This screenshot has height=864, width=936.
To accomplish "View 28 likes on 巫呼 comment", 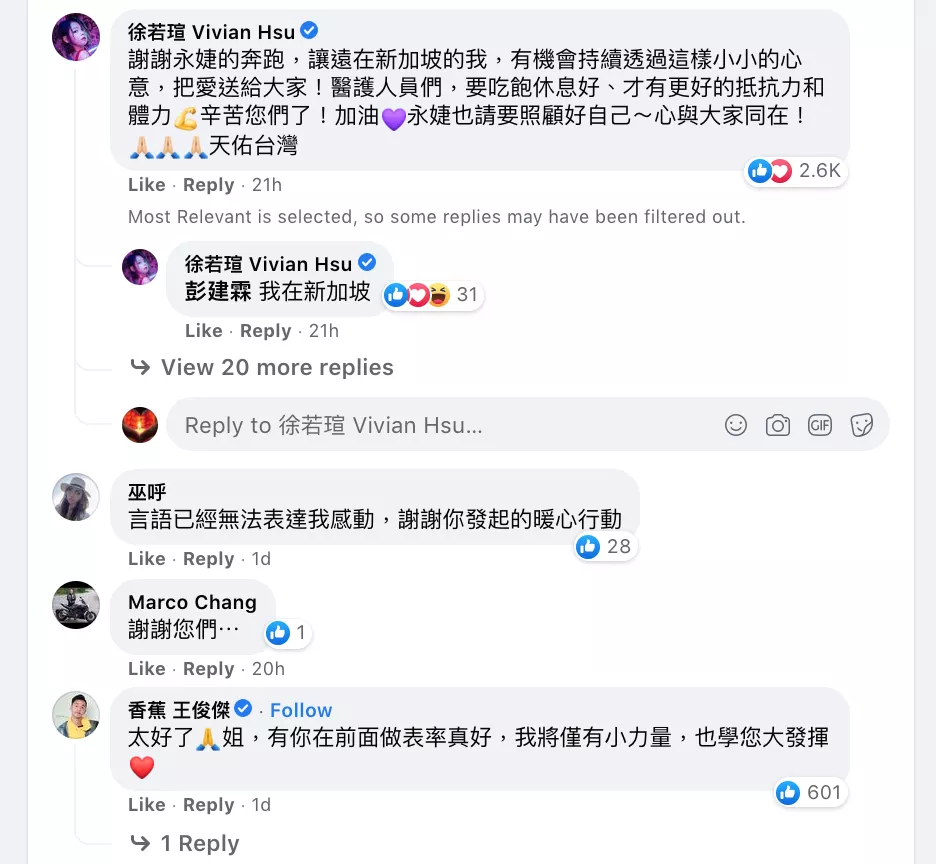I will (604, 546).
